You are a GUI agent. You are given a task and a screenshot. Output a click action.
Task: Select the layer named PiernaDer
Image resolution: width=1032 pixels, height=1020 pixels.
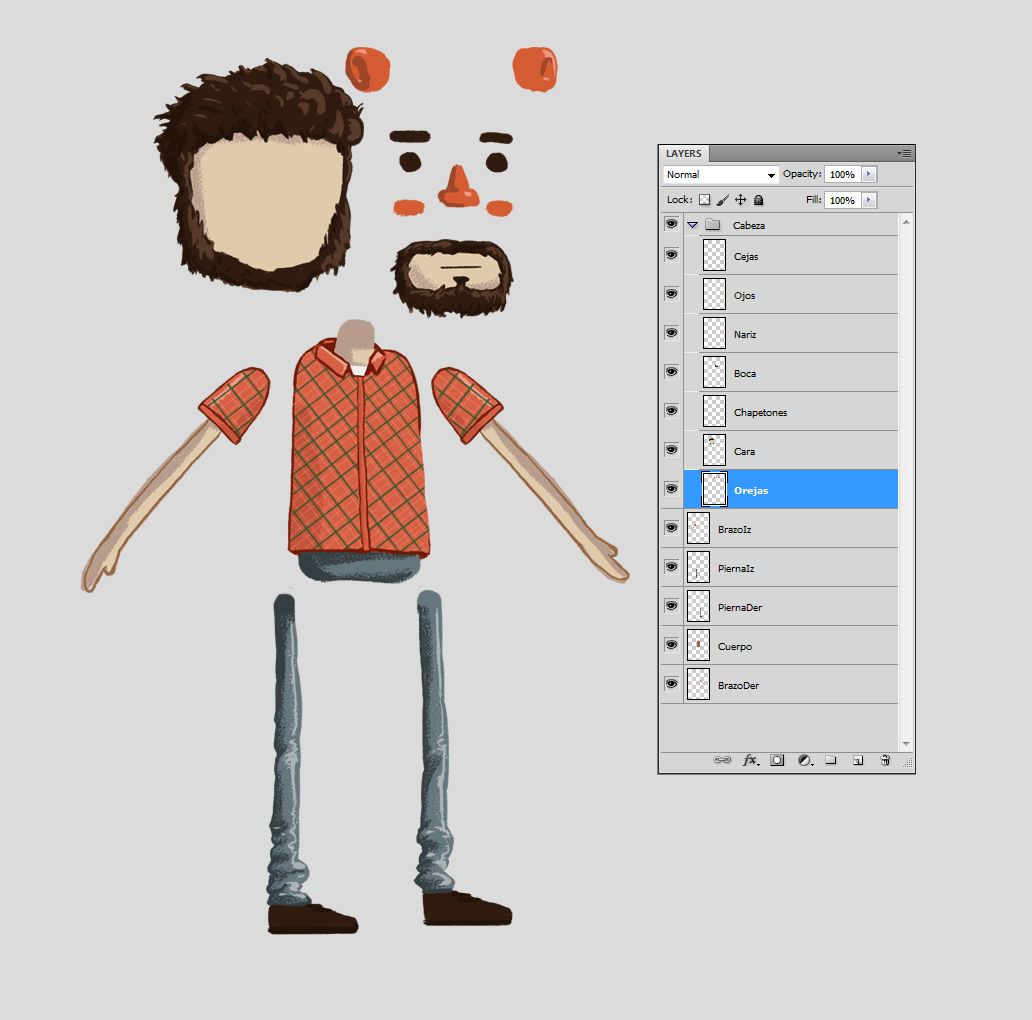[740, 607]
